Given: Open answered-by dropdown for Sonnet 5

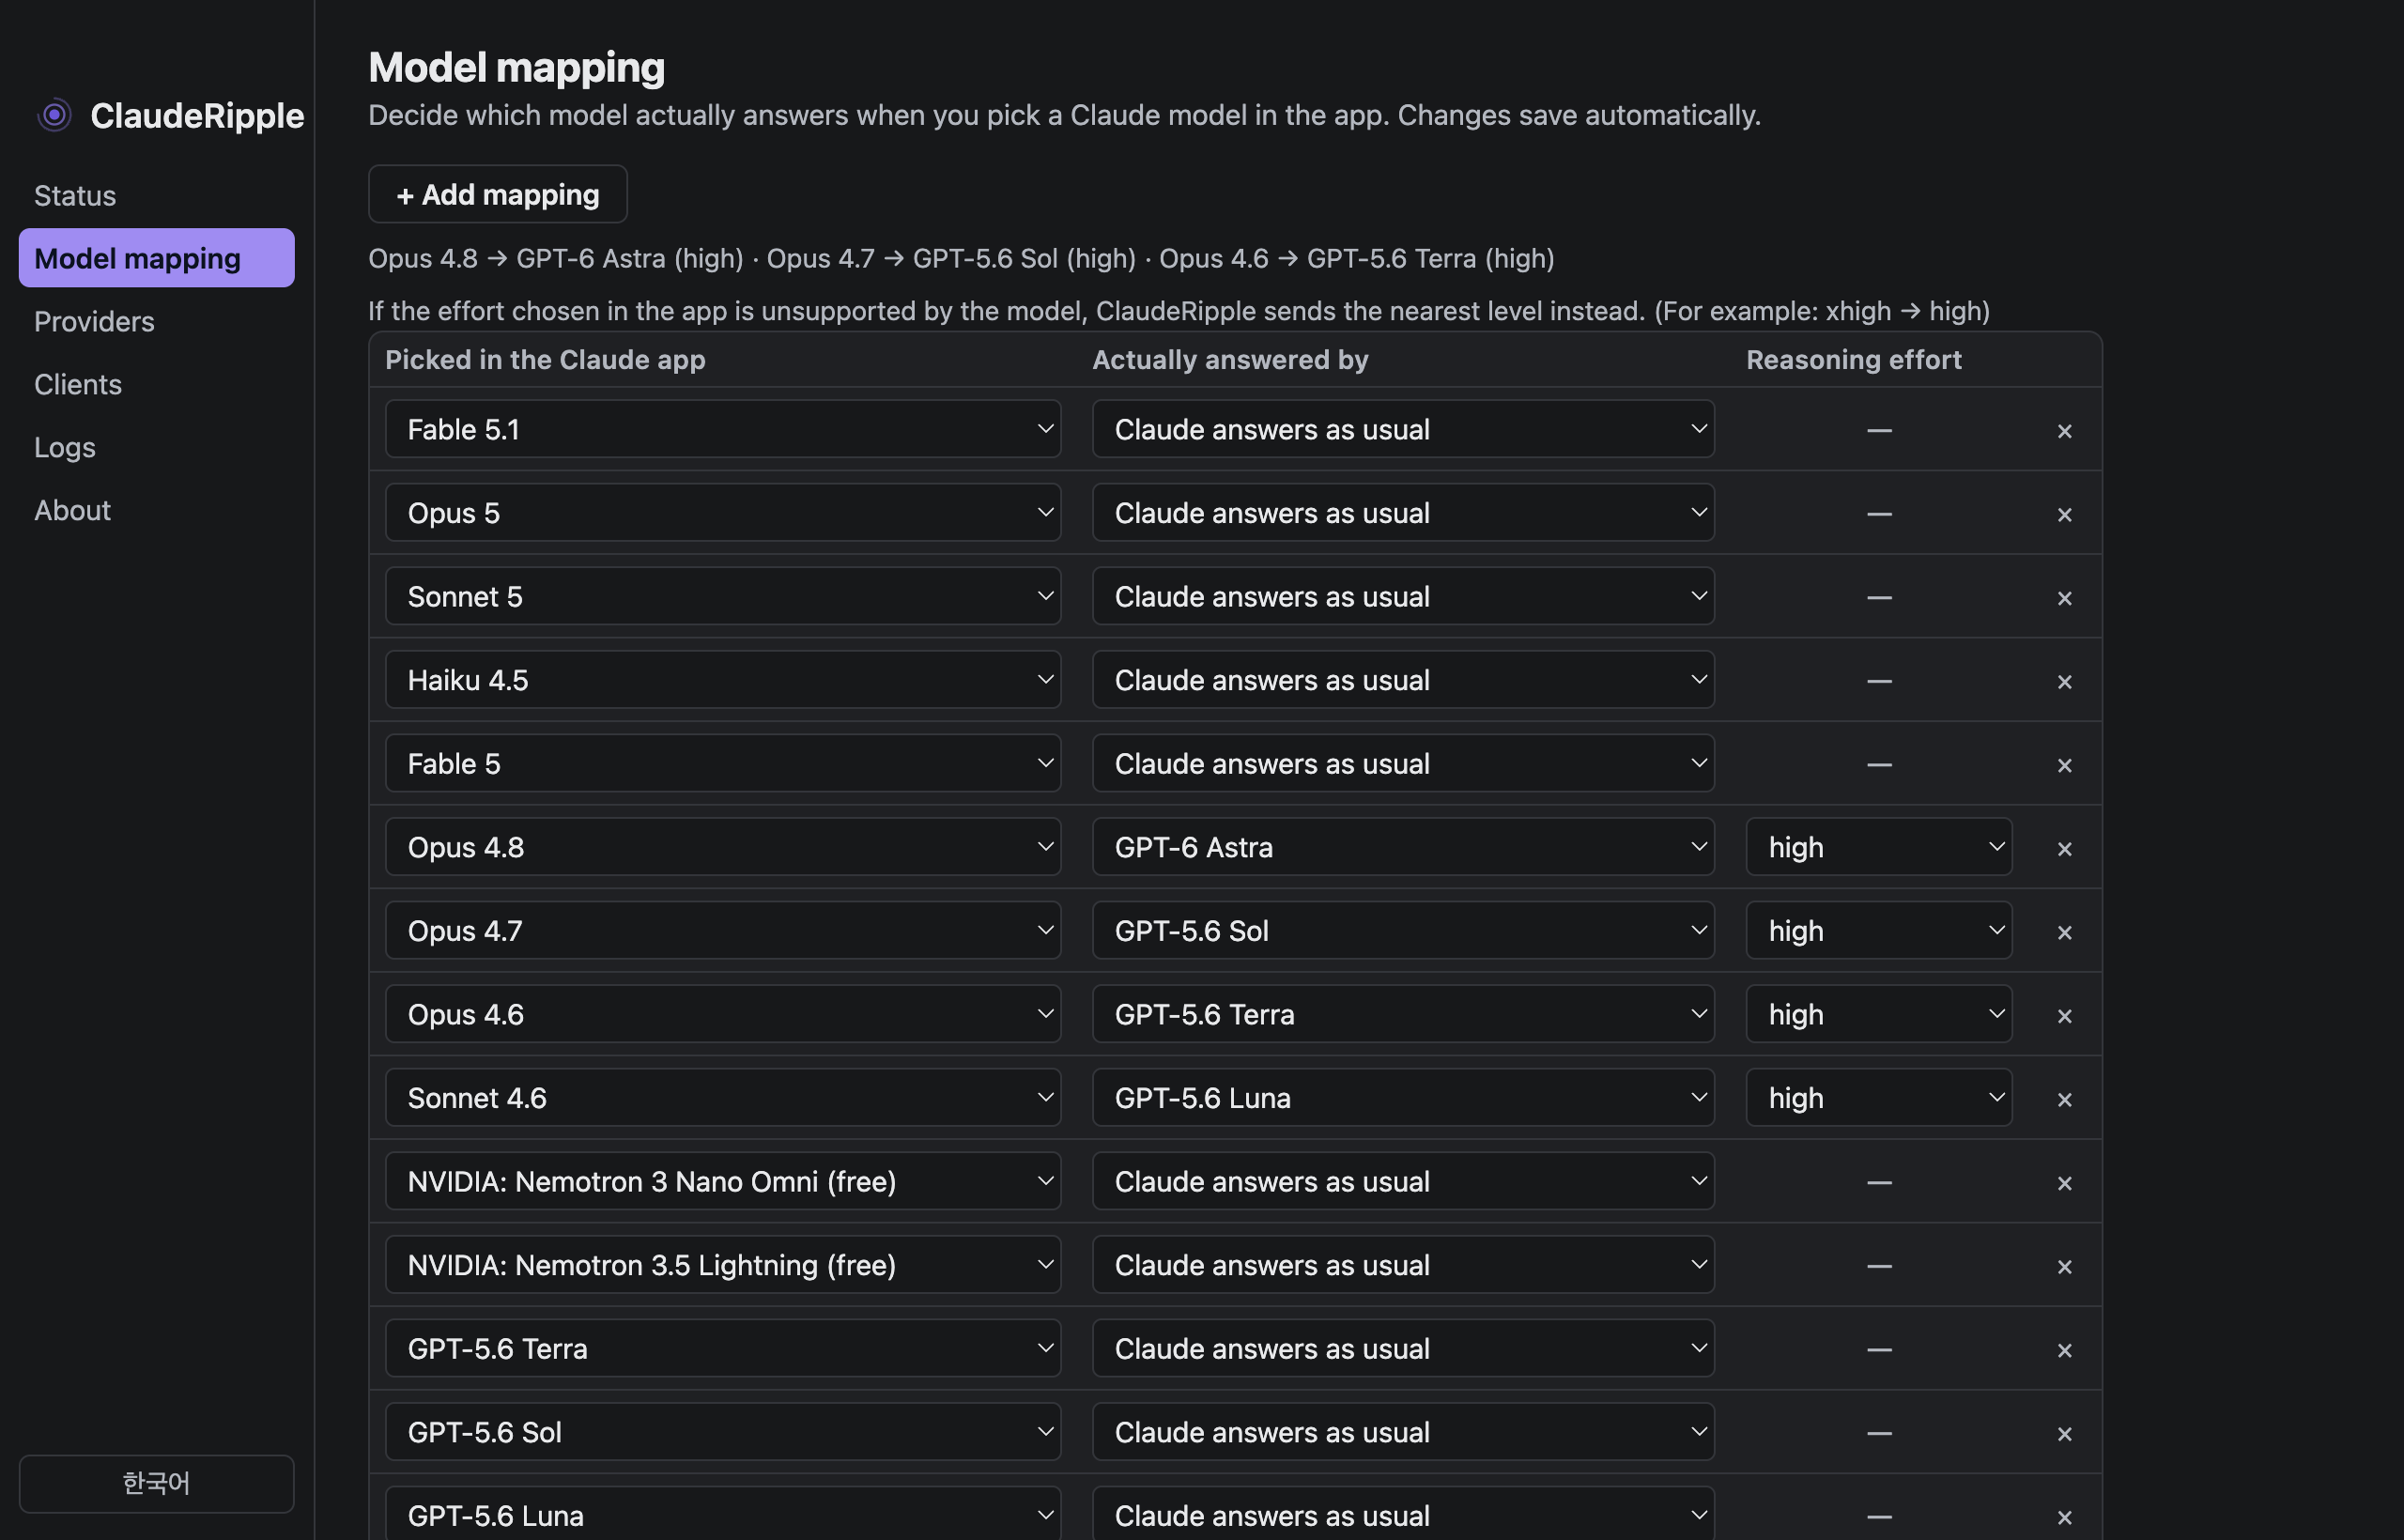Looking at the screenshot, I should (1403, 596).
